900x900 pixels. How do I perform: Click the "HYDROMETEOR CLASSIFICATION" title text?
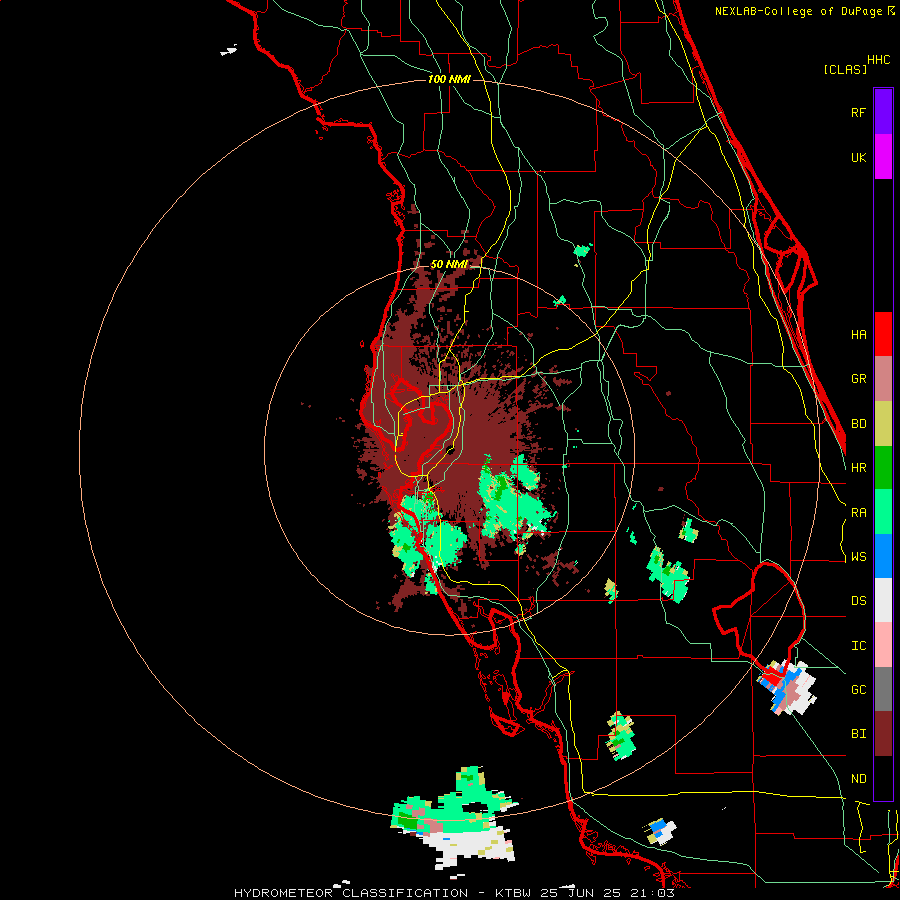coord(351,893)
